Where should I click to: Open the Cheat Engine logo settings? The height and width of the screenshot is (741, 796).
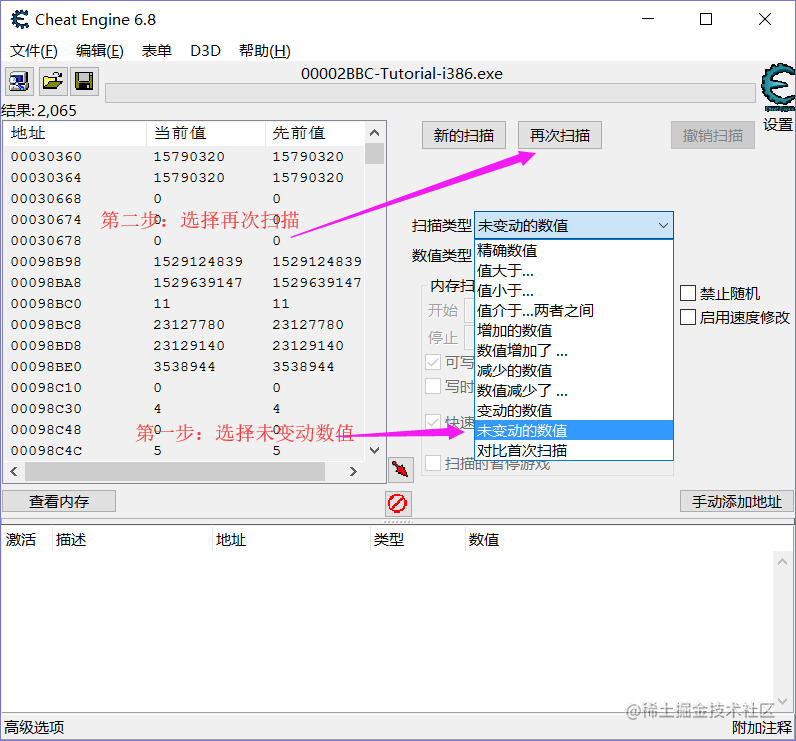tap(778, 87)
